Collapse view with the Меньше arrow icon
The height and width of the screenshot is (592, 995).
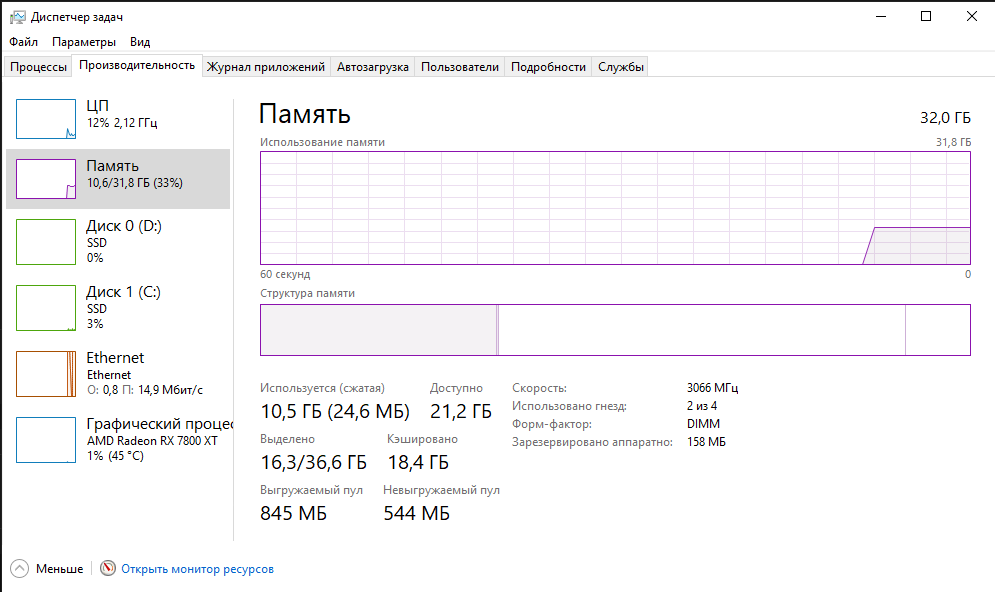pos(20,569)
